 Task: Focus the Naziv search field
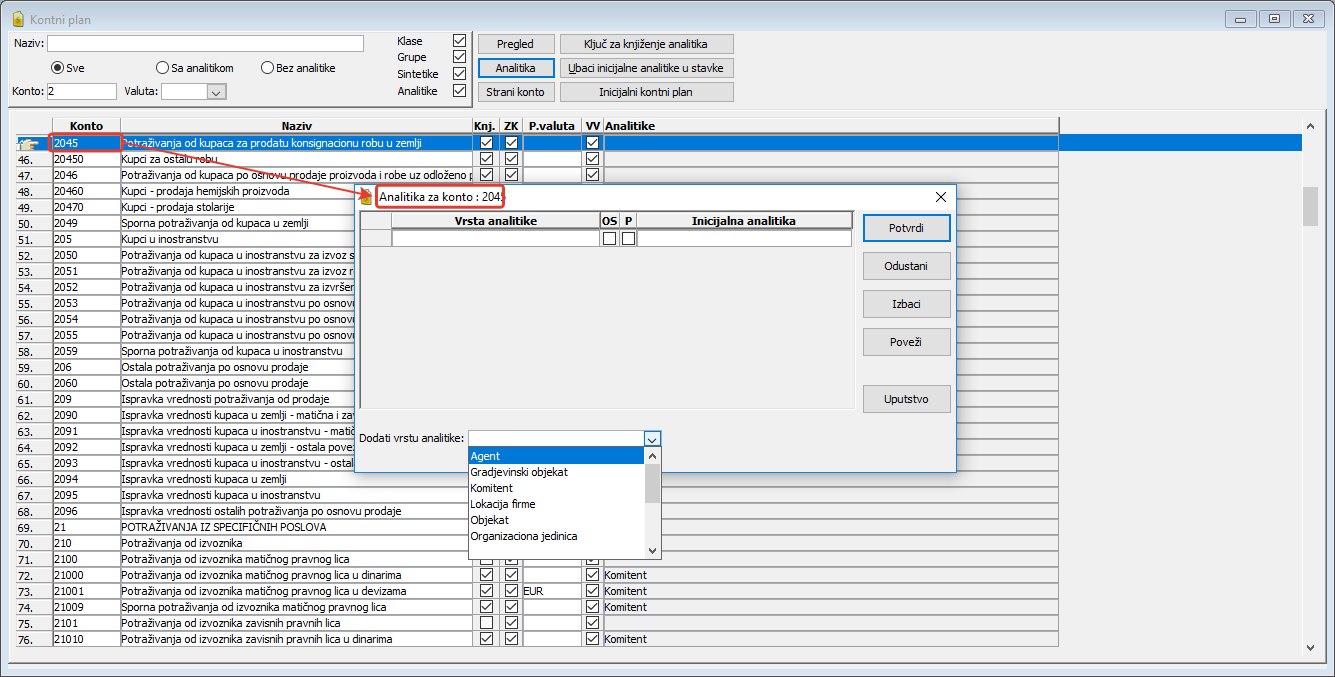(x=205, y=44)
